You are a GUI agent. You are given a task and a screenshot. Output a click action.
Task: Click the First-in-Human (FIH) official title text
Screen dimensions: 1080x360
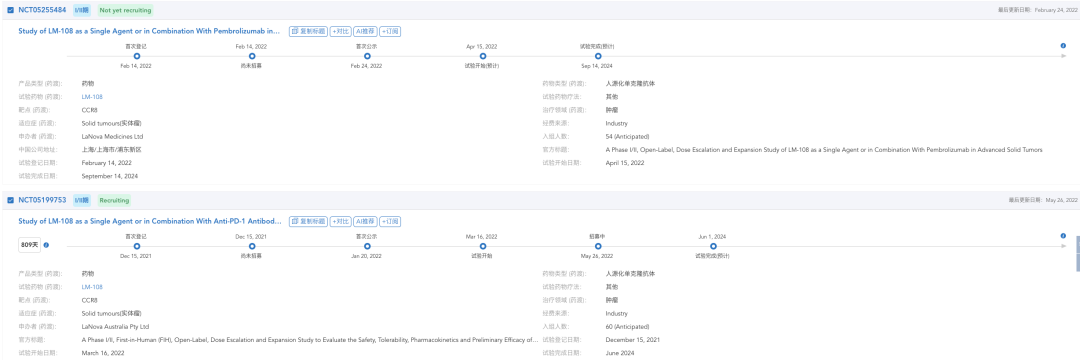click(310, 339)
